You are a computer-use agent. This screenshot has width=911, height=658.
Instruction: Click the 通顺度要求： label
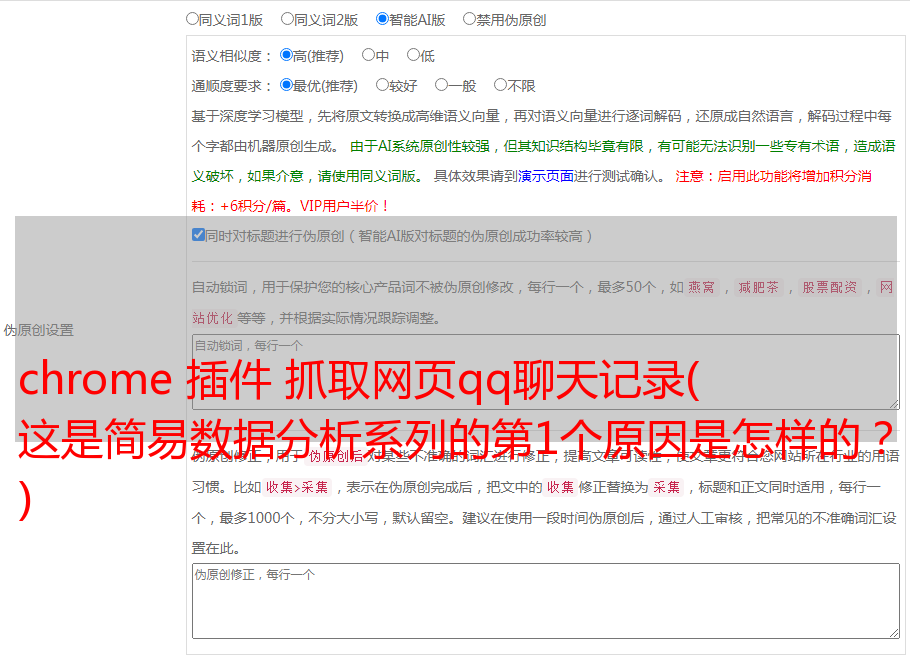click(232, 86)
